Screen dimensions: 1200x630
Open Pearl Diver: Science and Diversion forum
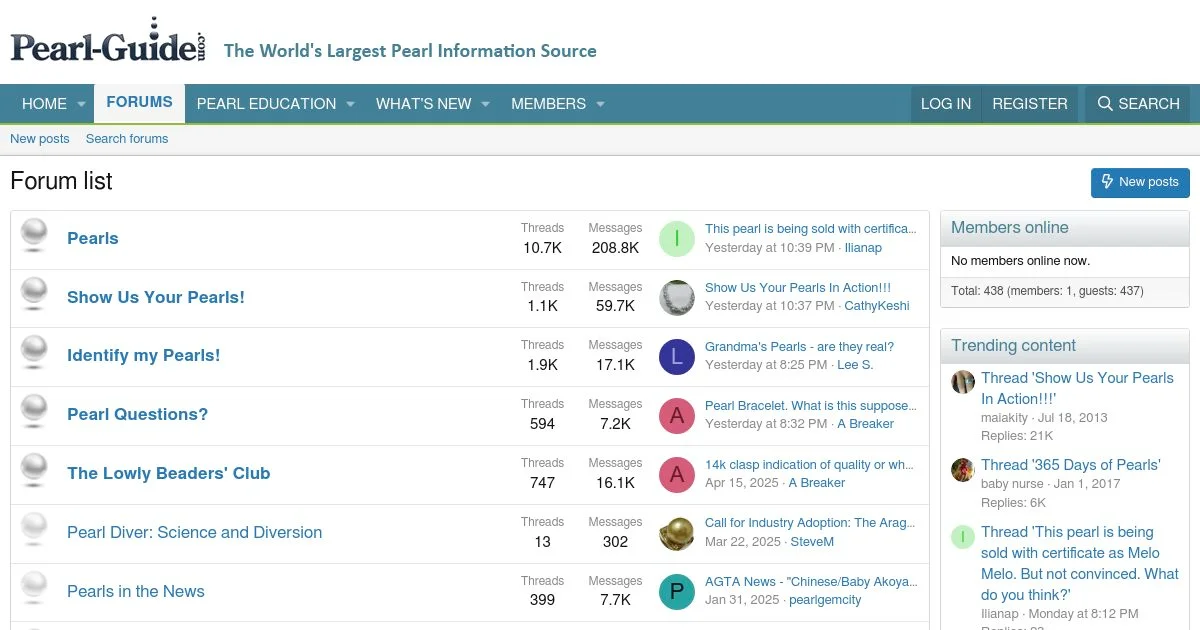pyautogui.click(x=195, y=532)
